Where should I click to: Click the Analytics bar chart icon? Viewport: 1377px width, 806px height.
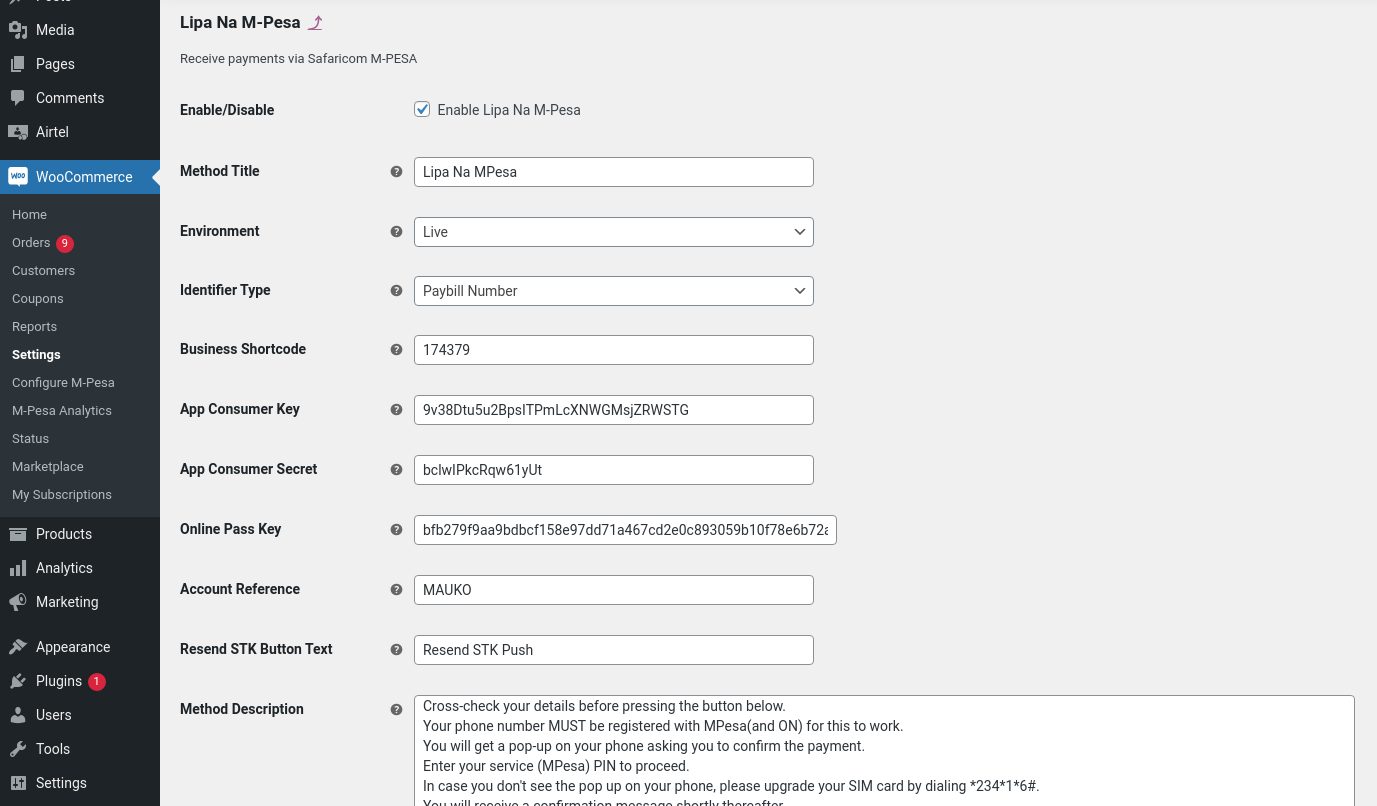pyautogui.click(x=18, y=568)
